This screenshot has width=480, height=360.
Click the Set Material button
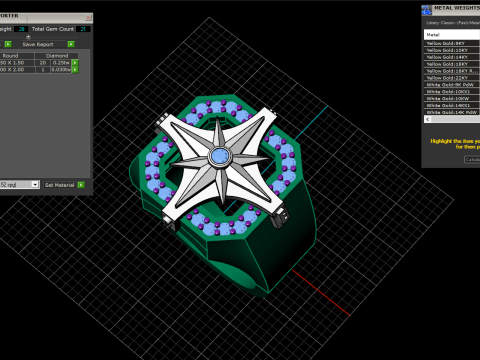[x=59, y=185]
